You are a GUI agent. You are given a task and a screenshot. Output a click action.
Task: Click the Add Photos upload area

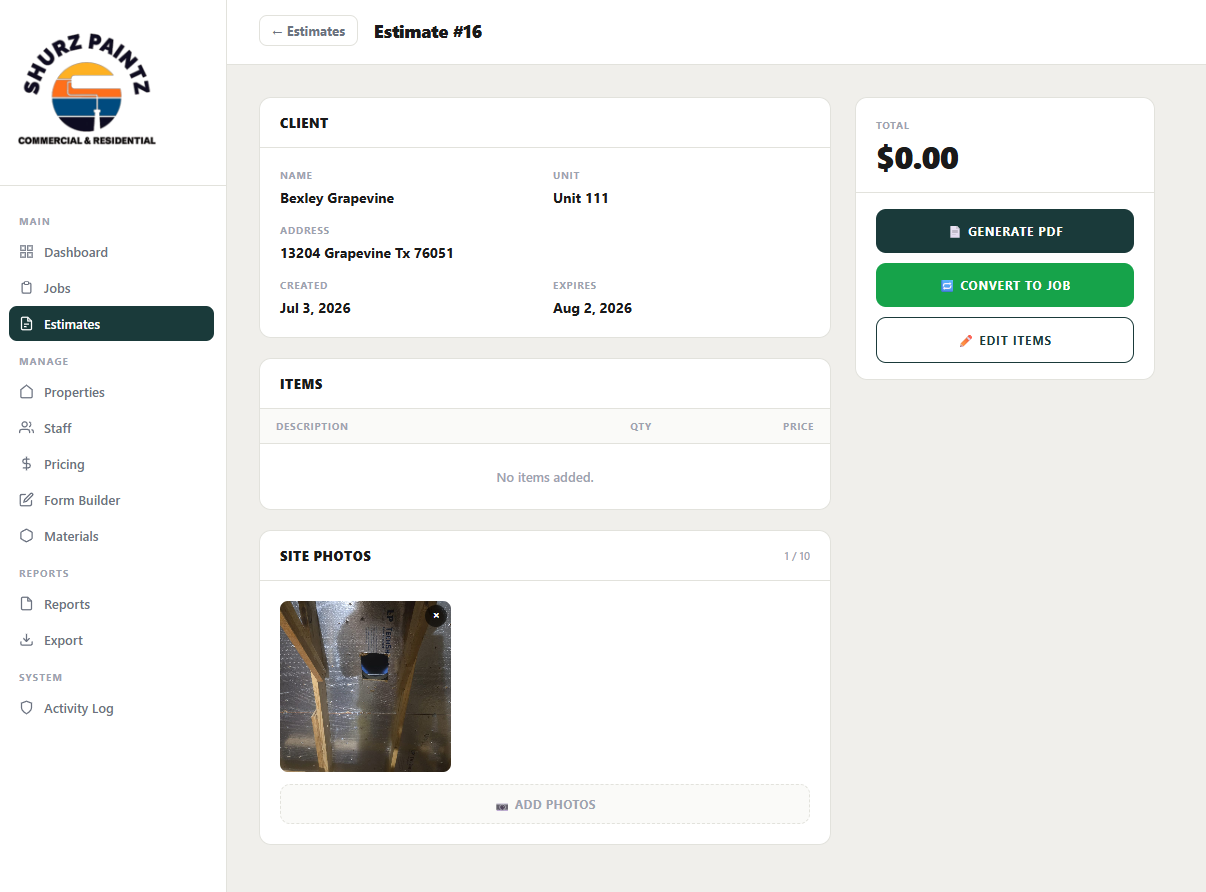click(x=545, y=804)
